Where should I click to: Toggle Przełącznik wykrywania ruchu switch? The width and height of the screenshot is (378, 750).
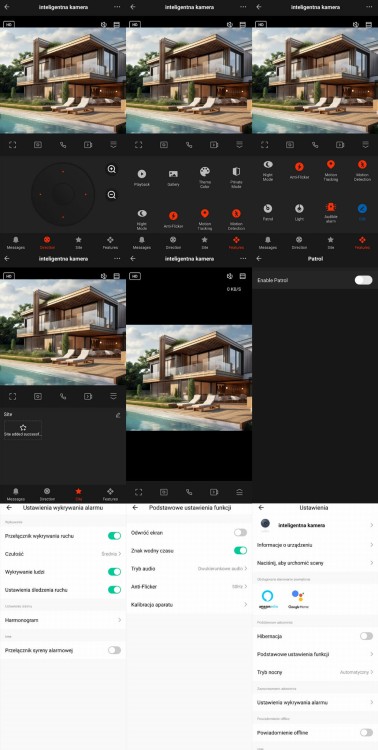pyautogui.click(x=114, y=536)
